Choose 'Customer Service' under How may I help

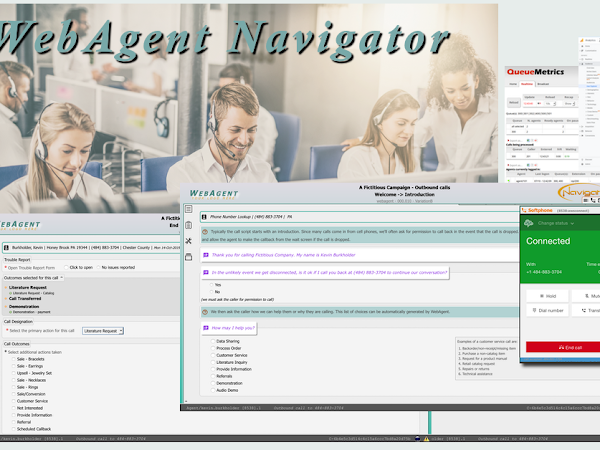click(x=213, y=355)
